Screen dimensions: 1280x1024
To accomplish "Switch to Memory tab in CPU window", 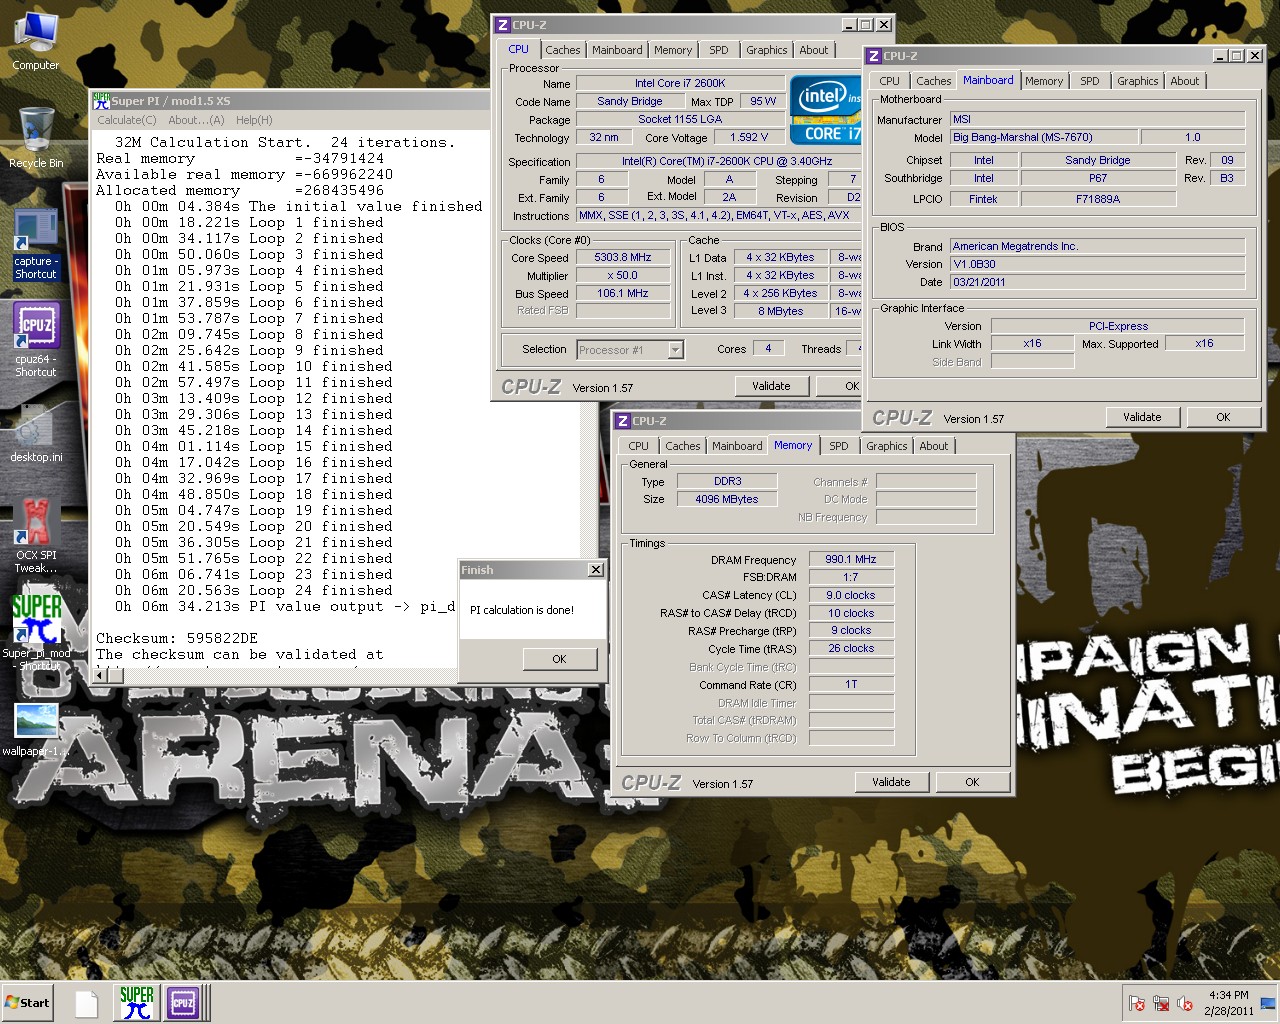I will [673, 50].
